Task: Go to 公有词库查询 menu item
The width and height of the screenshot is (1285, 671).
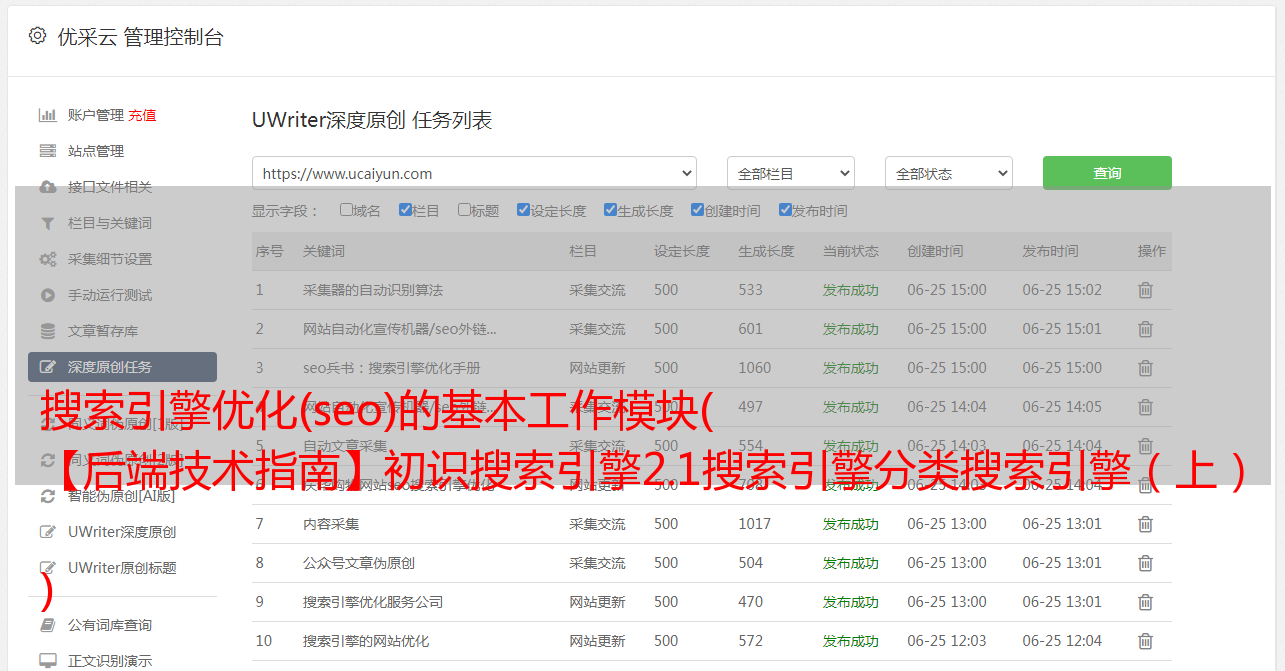Action: click(x=110, y=625)
